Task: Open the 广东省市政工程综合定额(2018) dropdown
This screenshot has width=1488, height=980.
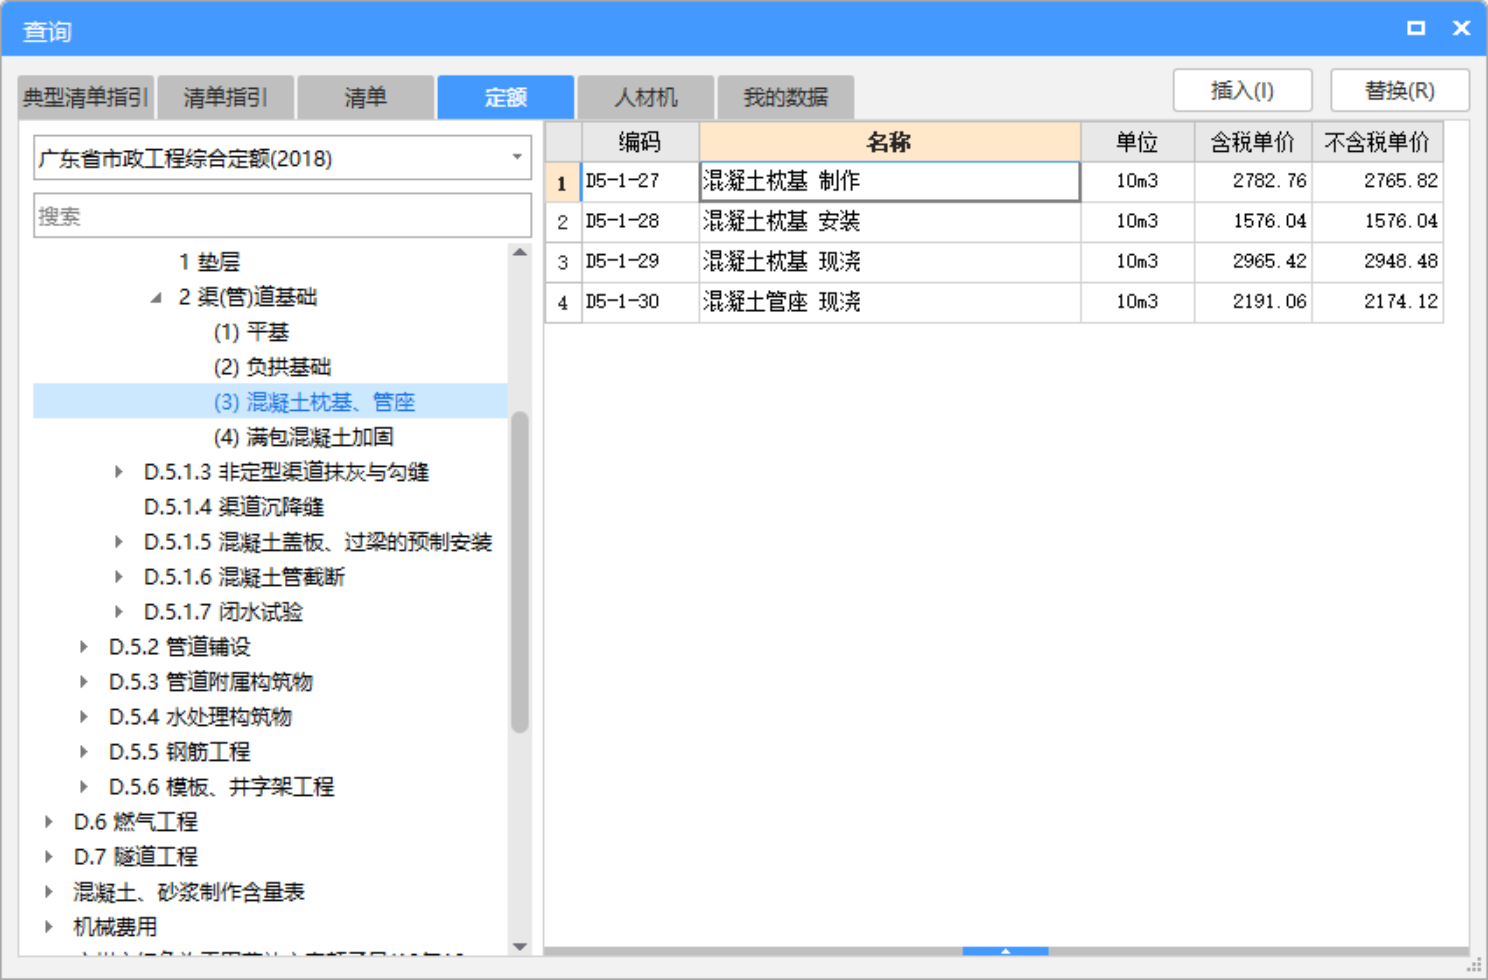Action: coord(282,158)
